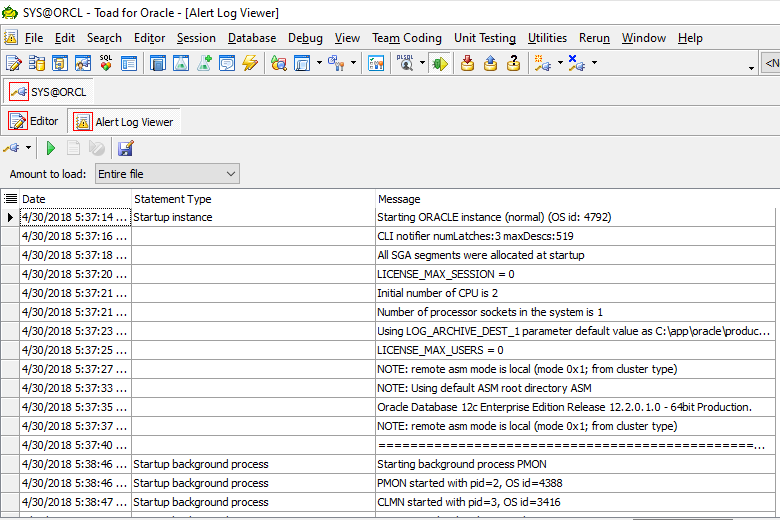Image resolution: width=780 pixels, height=520 pixels.
Task: Select the Alert Log Viewer tab
Action: [x=123, y=122]
